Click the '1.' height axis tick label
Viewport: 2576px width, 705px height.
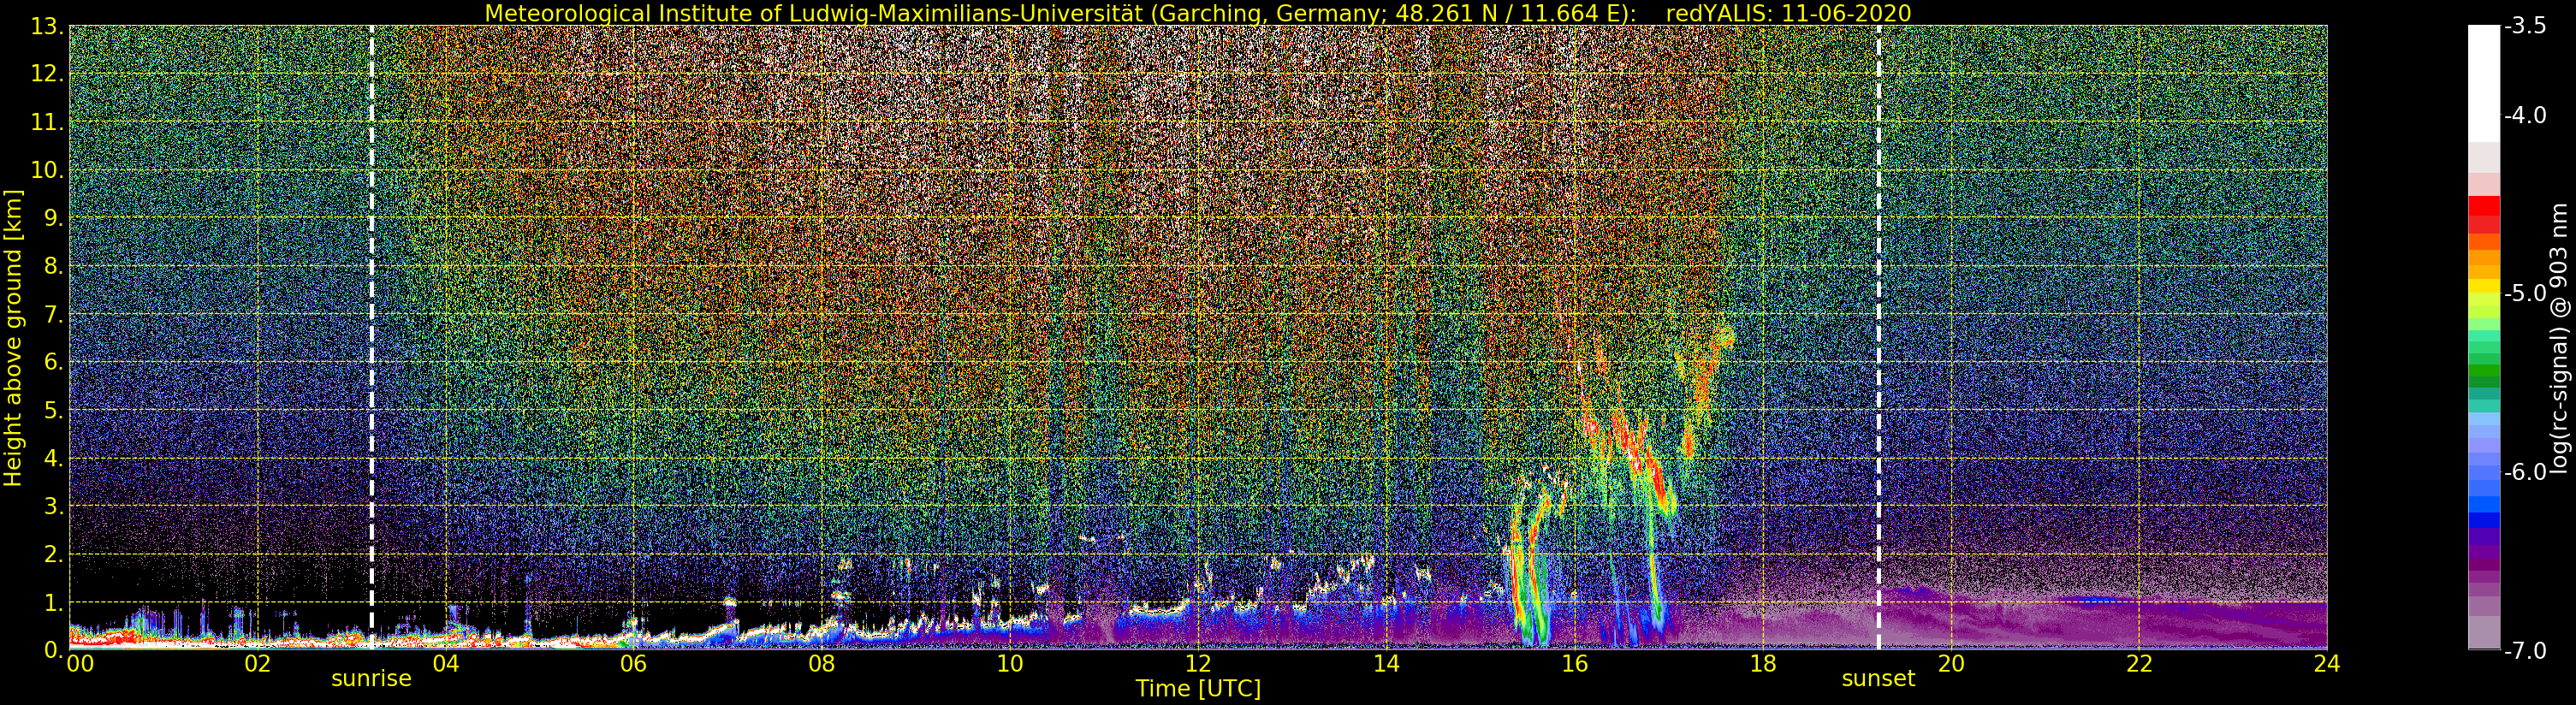(53, 602)
